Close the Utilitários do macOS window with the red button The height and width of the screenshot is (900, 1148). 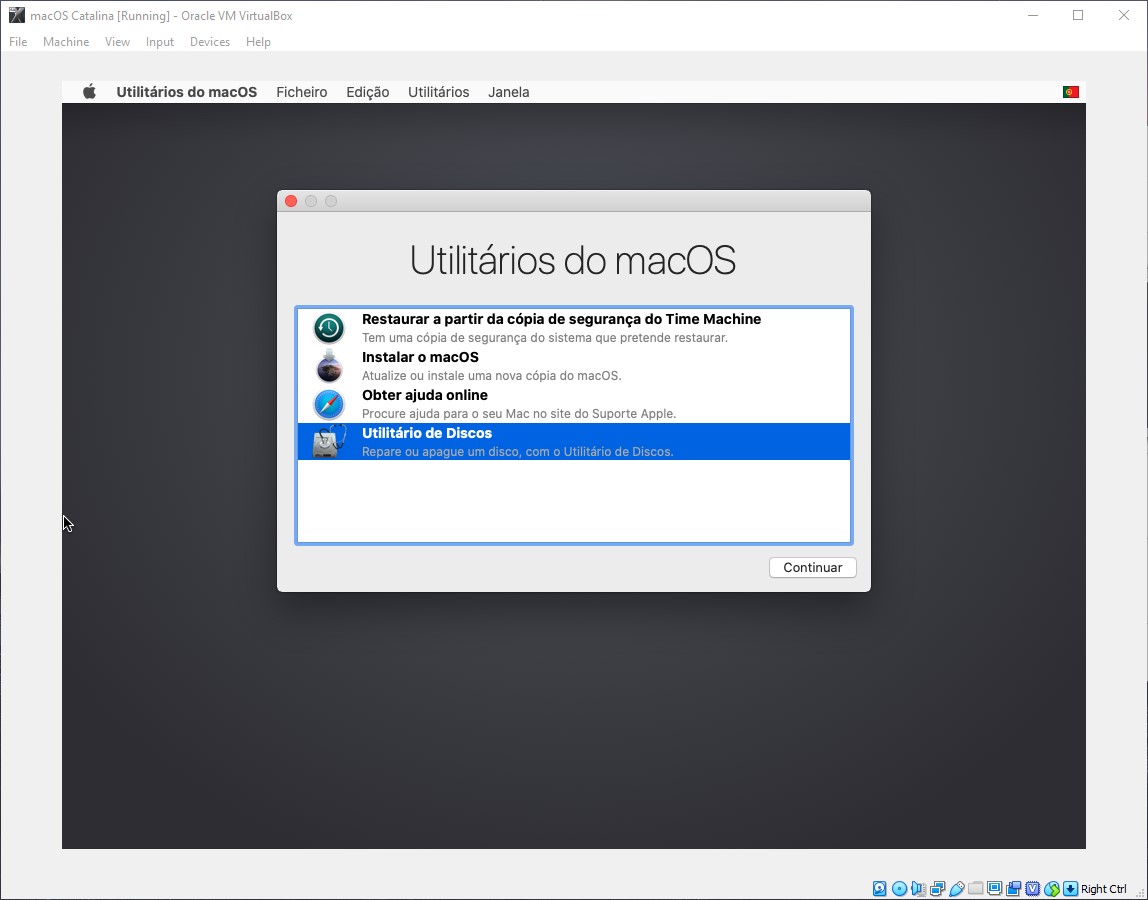(291, 201)
